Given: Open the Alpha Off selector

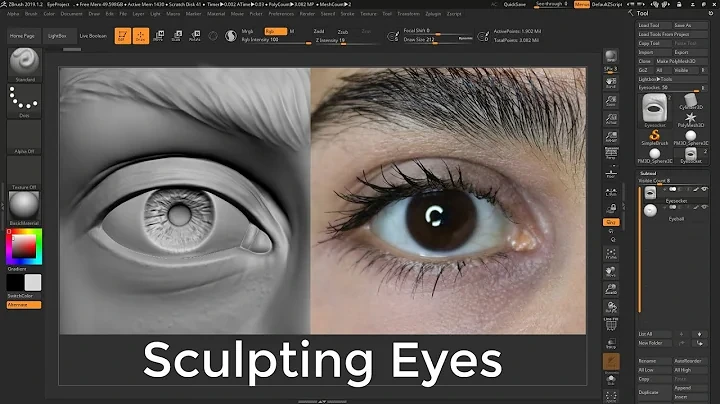Looking at the screenshot, I should click(x=24, y=135).
